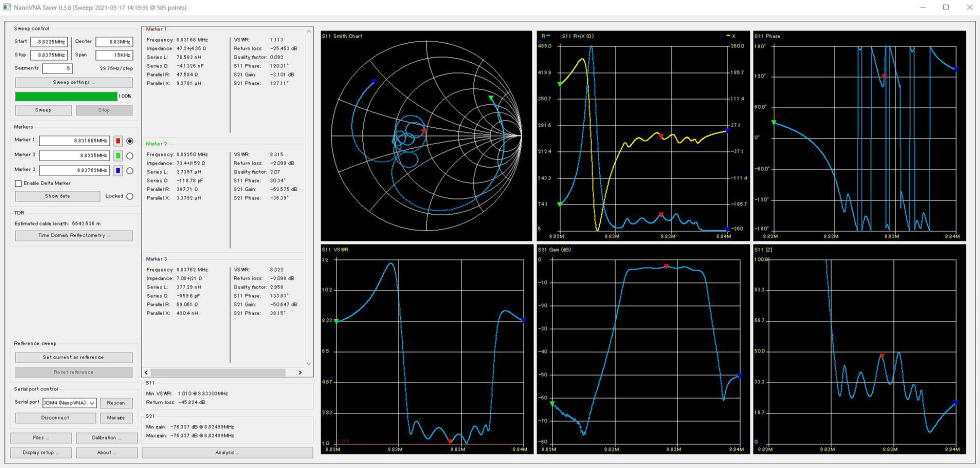Click the Sweep Start frequency field
The height and width of the screenshot is (468, 980).
[x=51, y=41]
